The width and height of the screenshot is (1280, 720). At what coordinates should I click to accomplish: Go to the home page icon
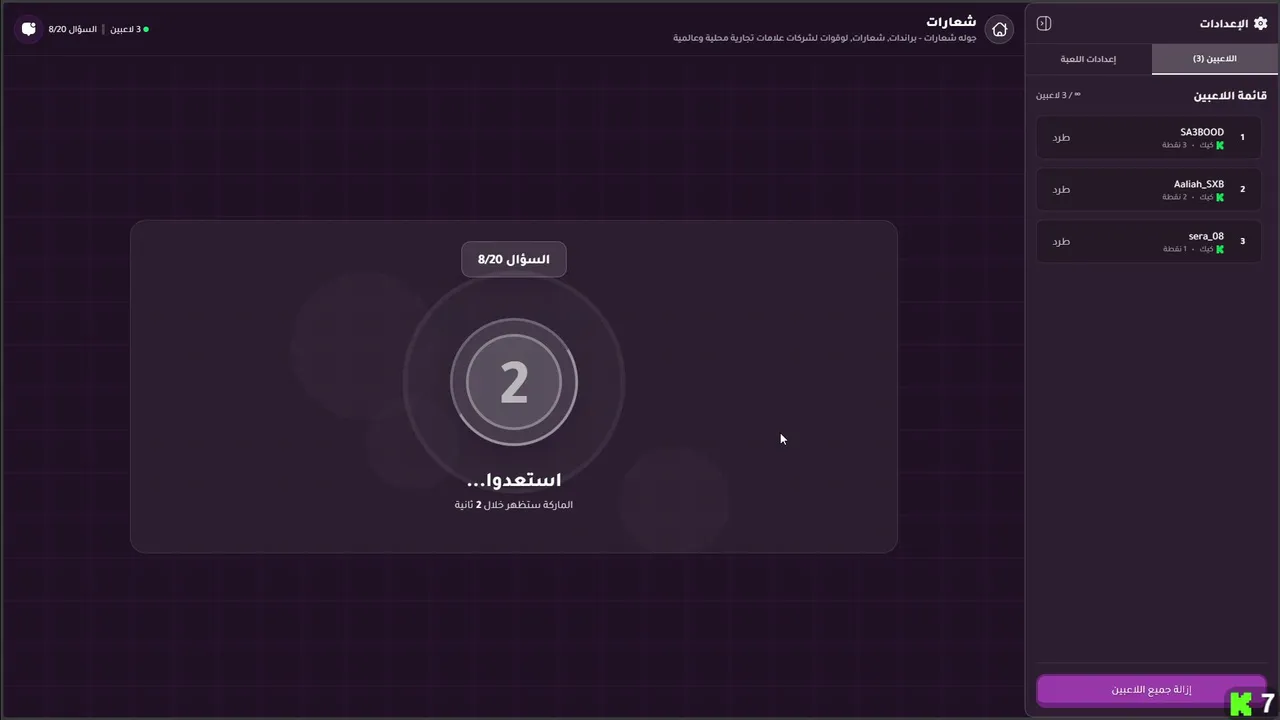(999, 29)
